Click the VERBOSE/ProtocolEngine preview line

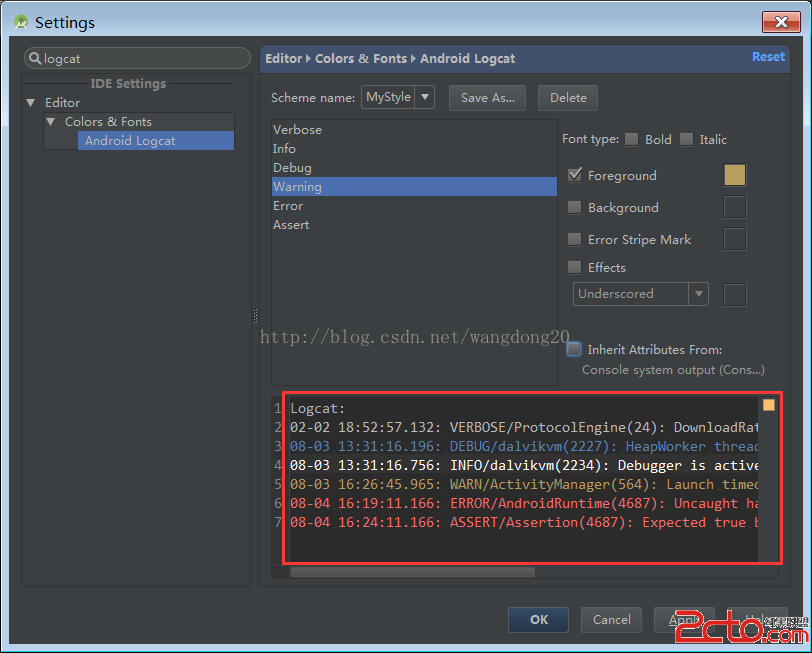[x=524, y=427]
